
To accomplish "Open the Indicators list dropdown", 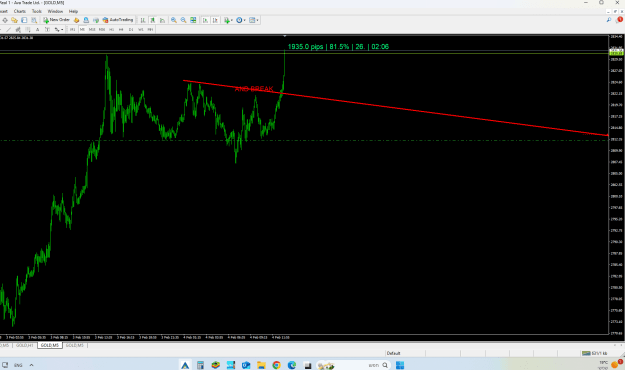I will pyautogui.click(x=228, y=20).
